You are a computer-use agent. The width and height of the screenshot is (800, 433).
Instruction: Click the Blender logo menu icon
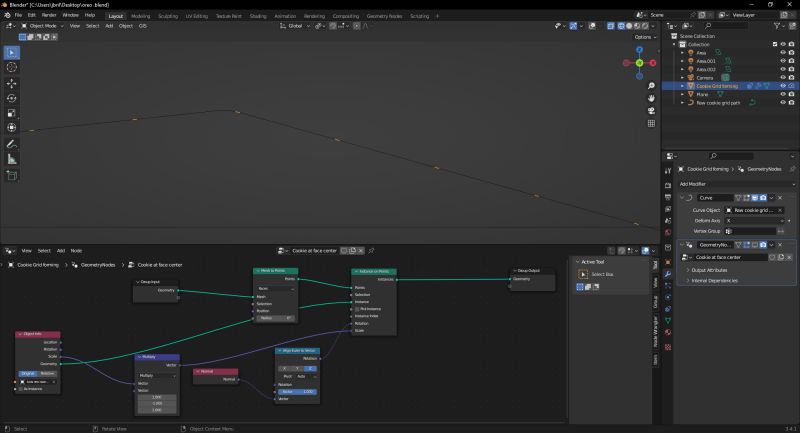(x=7, y=15)
